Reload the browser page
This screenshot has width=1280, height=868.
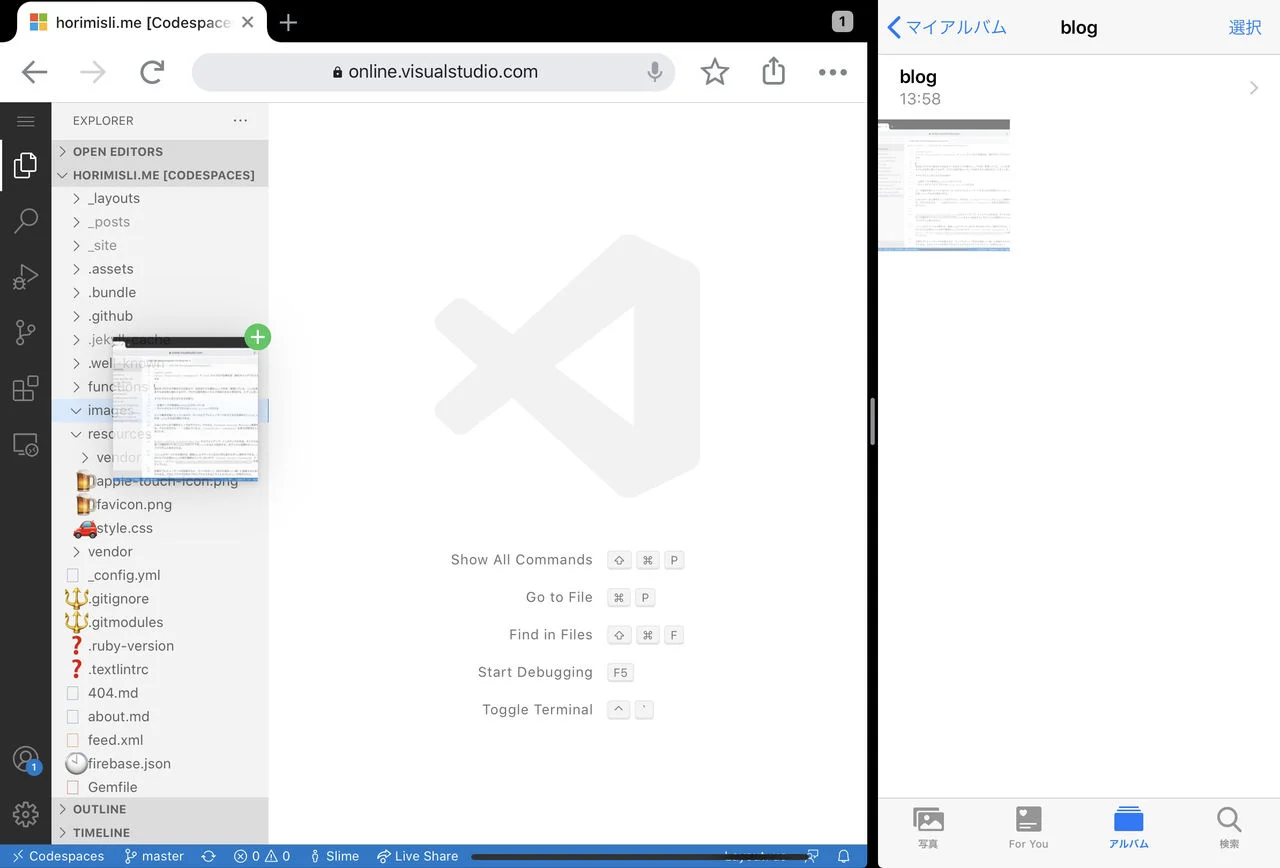tap(152, 72)
